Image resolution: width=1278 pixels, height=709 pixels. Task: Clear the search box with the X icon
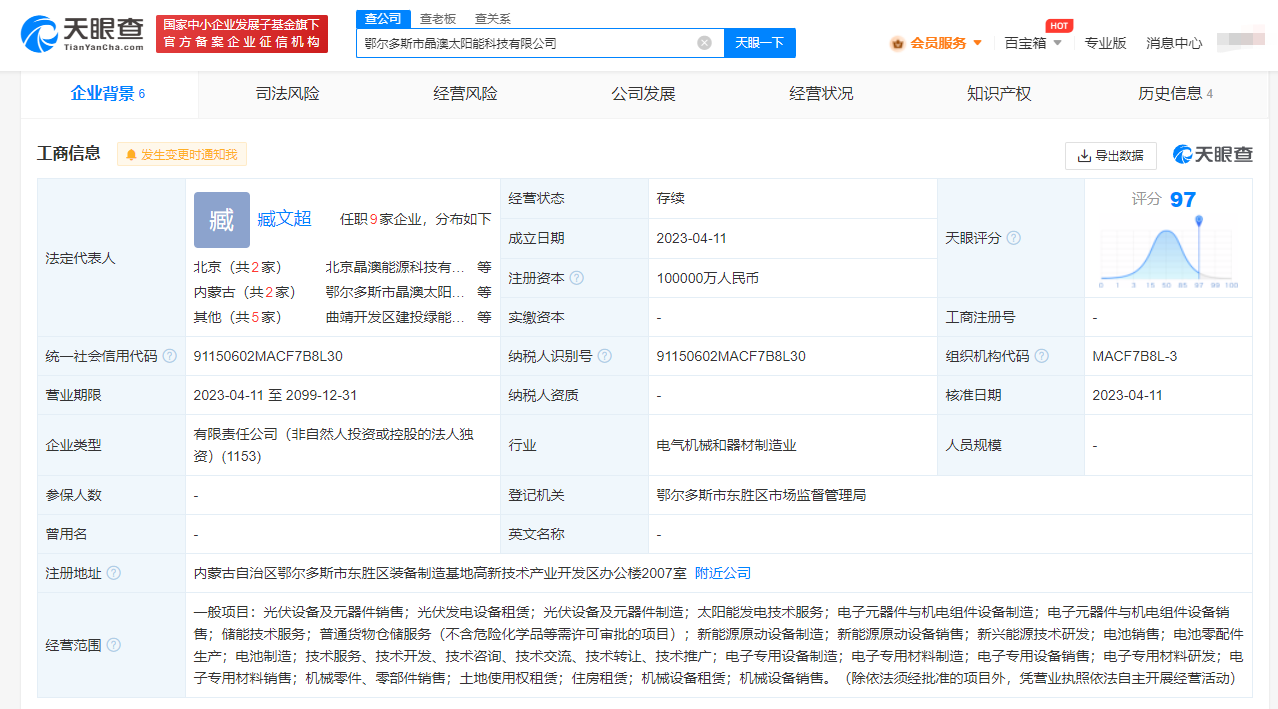704,43
